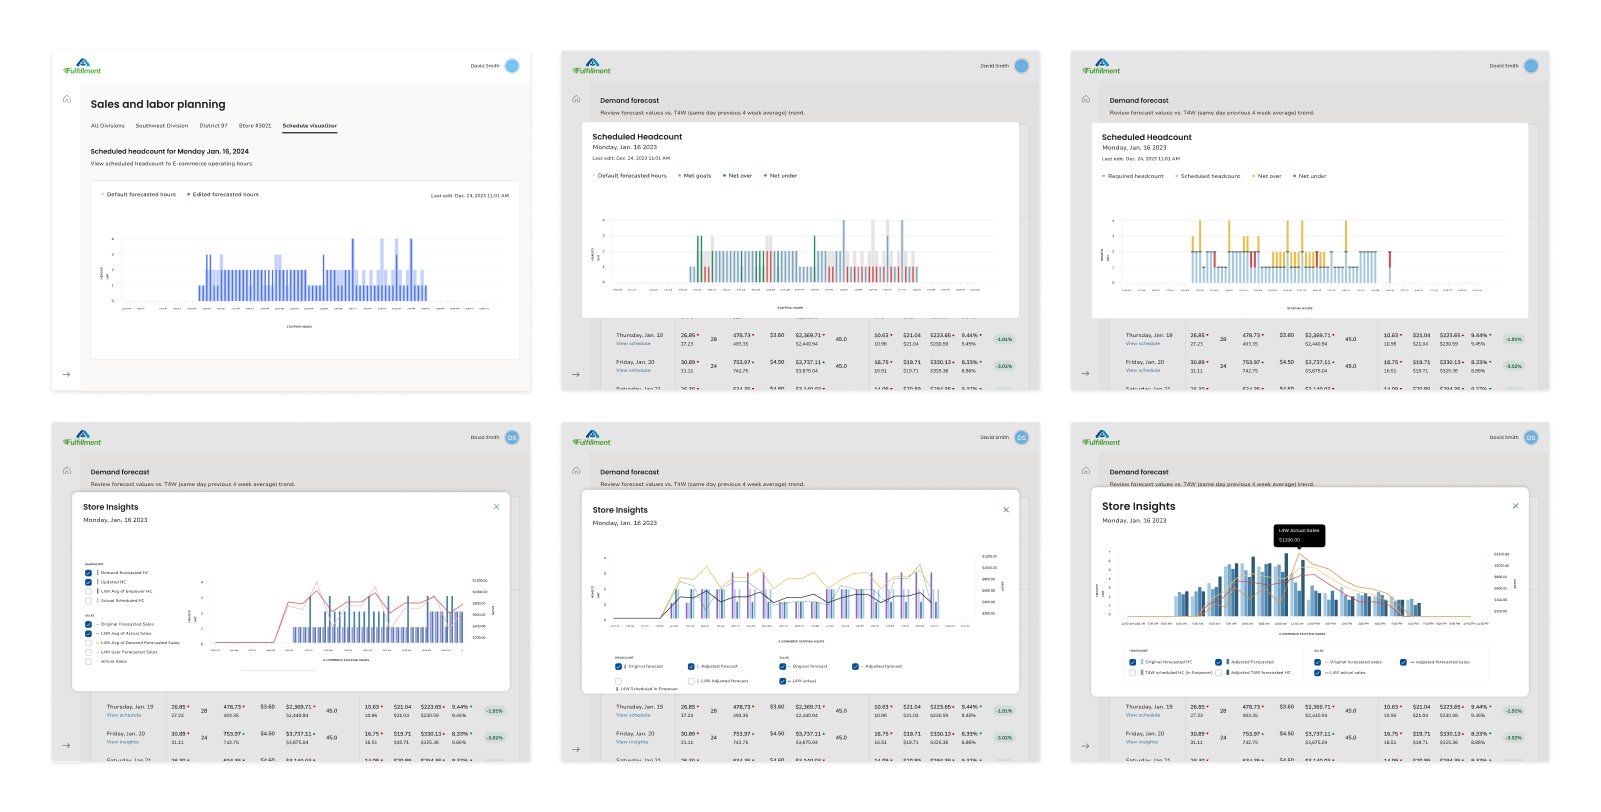Check the Adjusted T4W forecasted HC box

tap(1218, 672)
